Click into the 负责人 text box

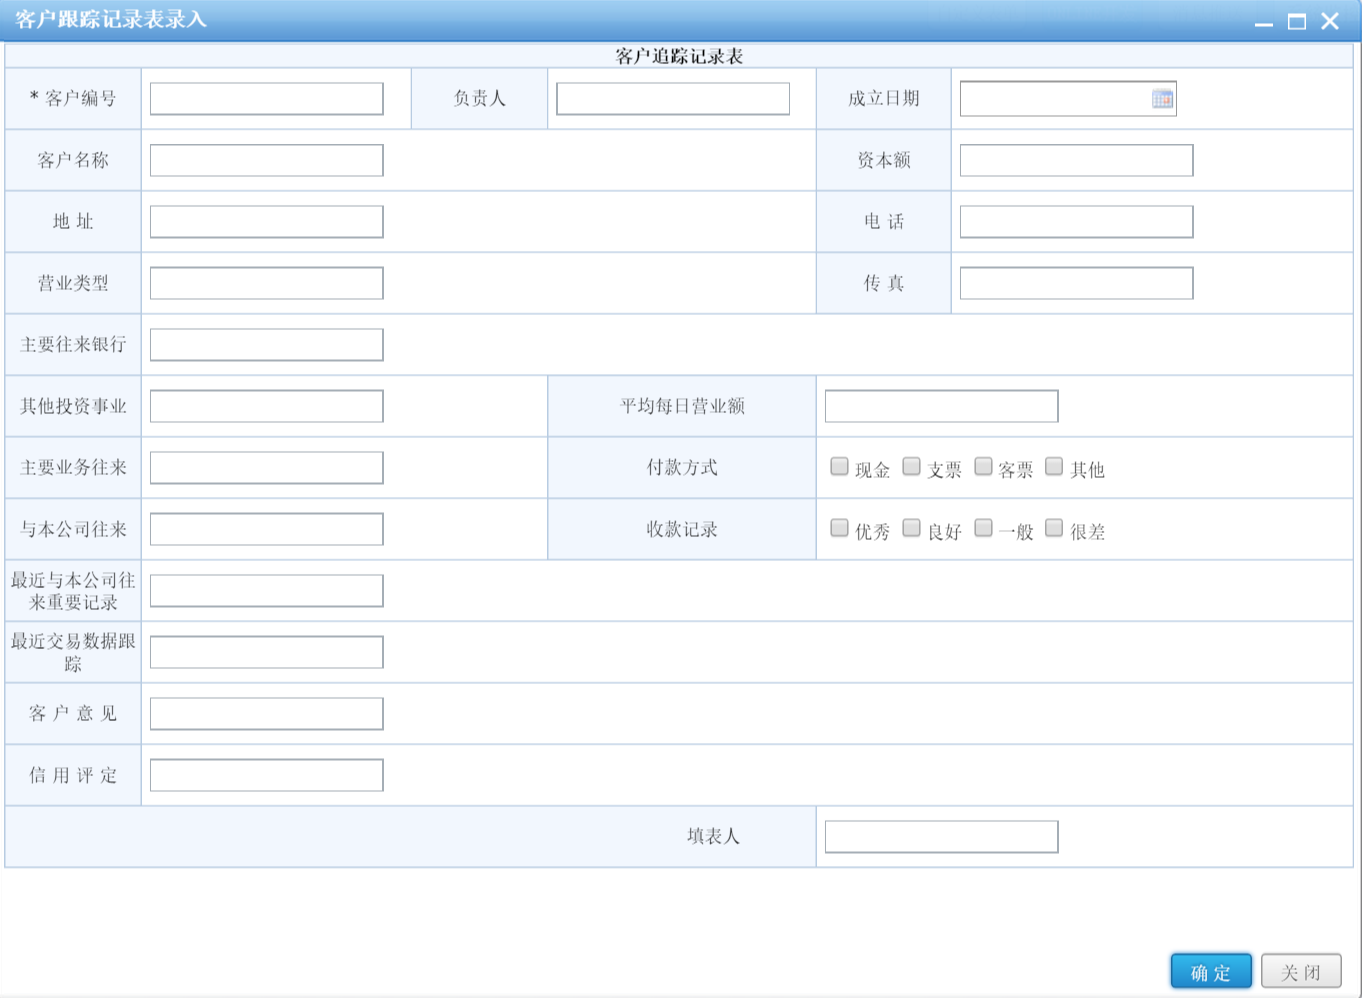tap(672, 99)
